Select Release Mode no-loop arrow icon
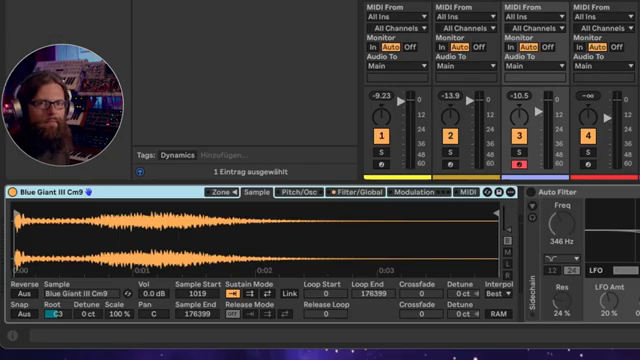640x360 pixels. coord(250,314)
